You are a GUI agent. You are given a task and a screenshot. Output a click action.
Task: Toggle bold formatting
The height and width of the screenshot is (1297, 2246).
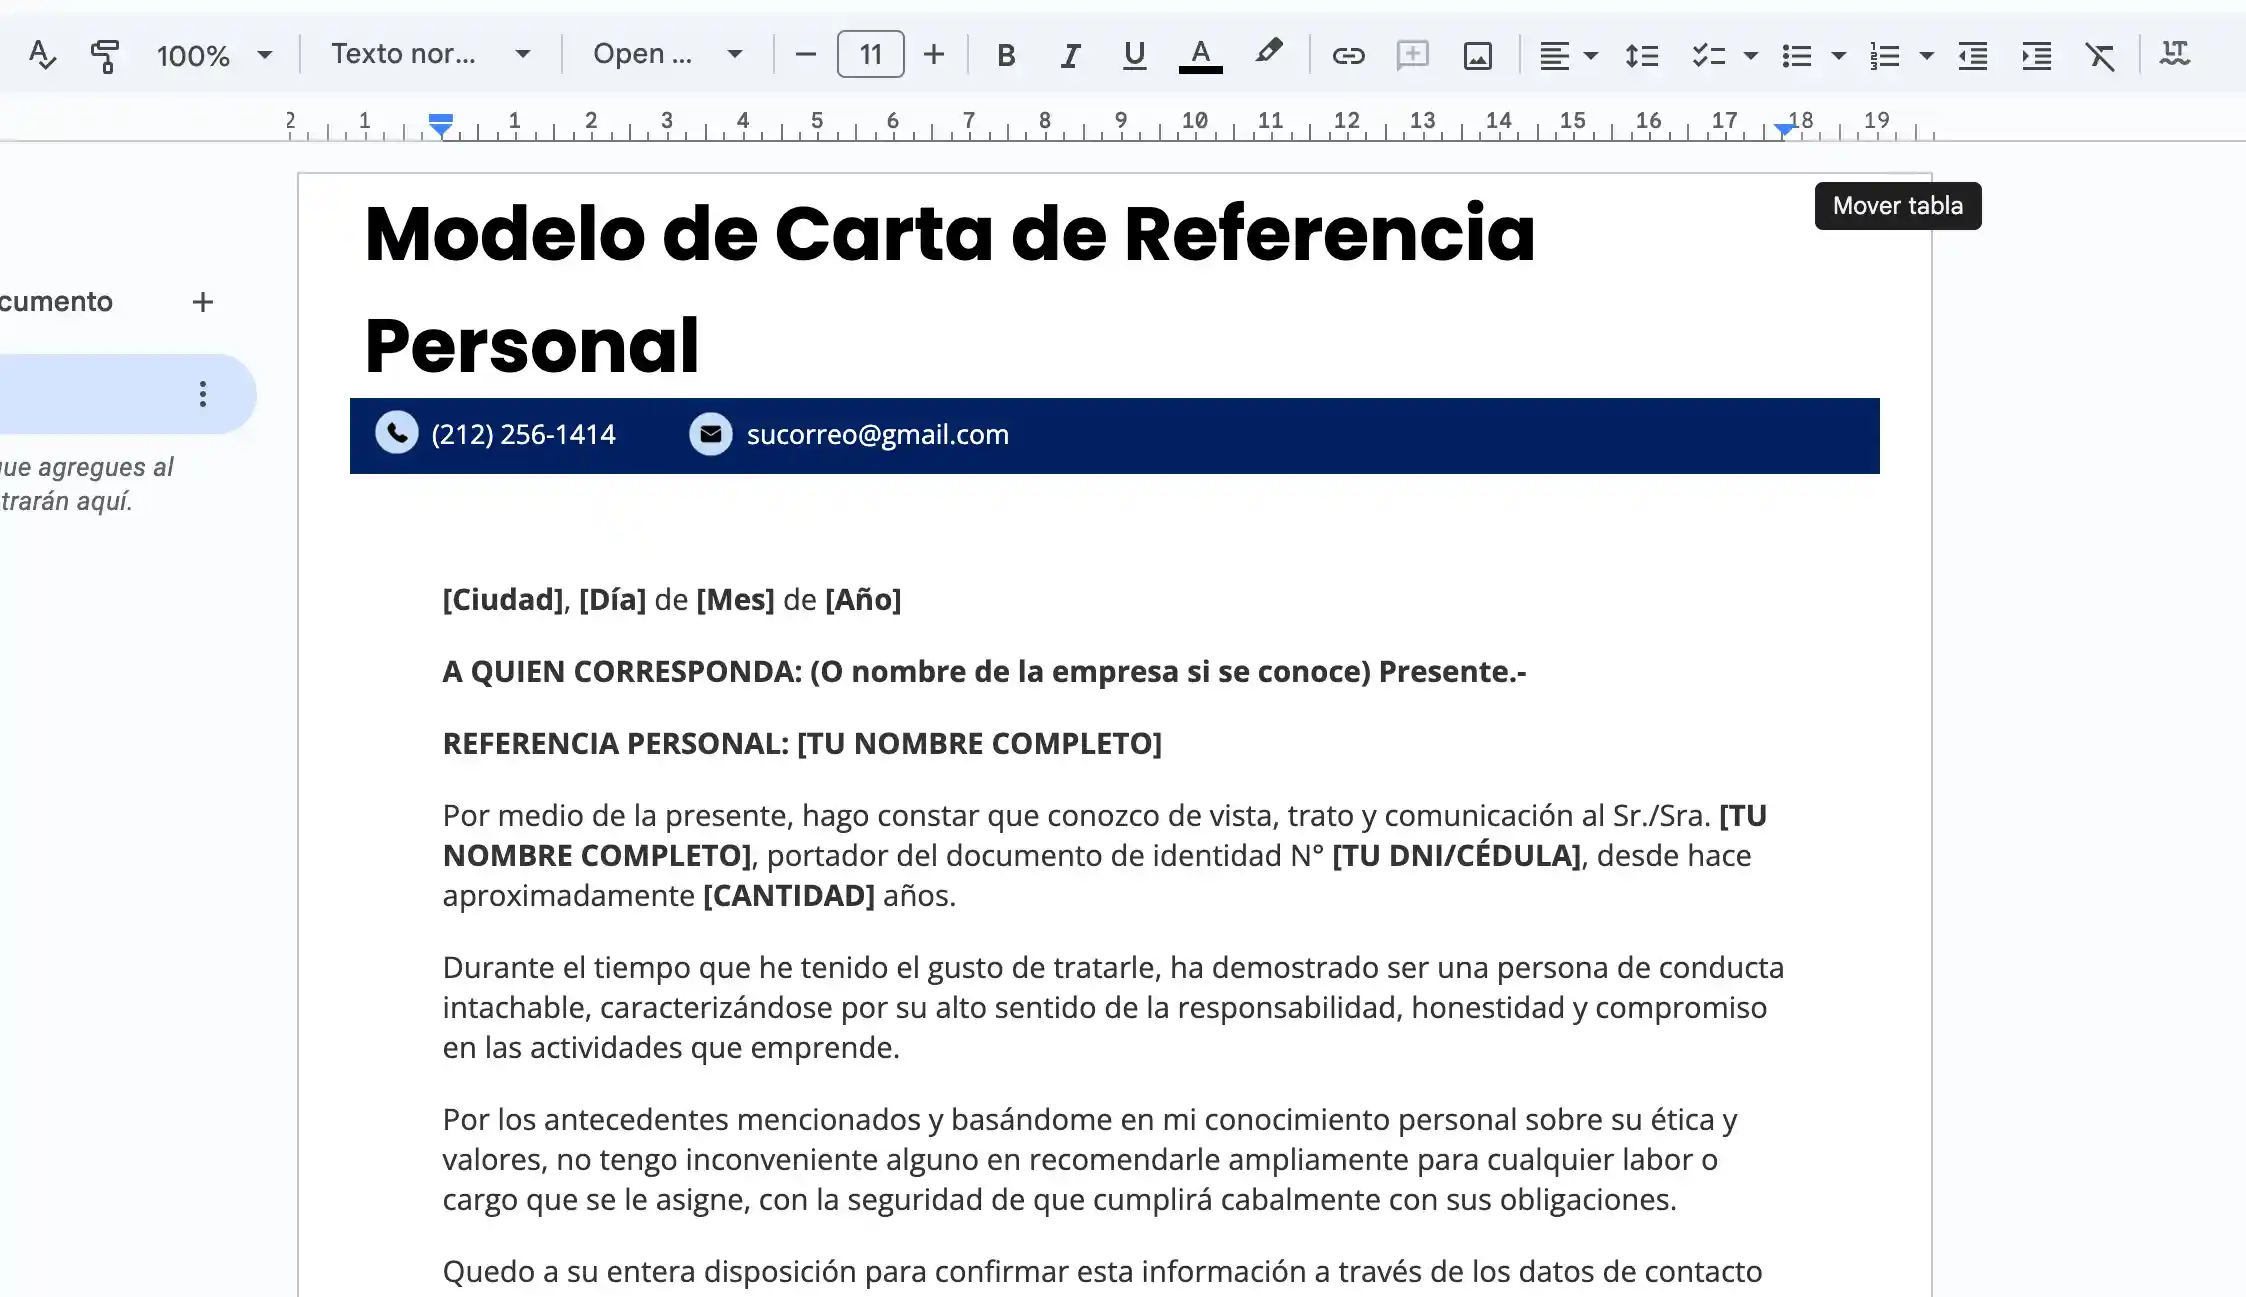[x=1006, y=55]
